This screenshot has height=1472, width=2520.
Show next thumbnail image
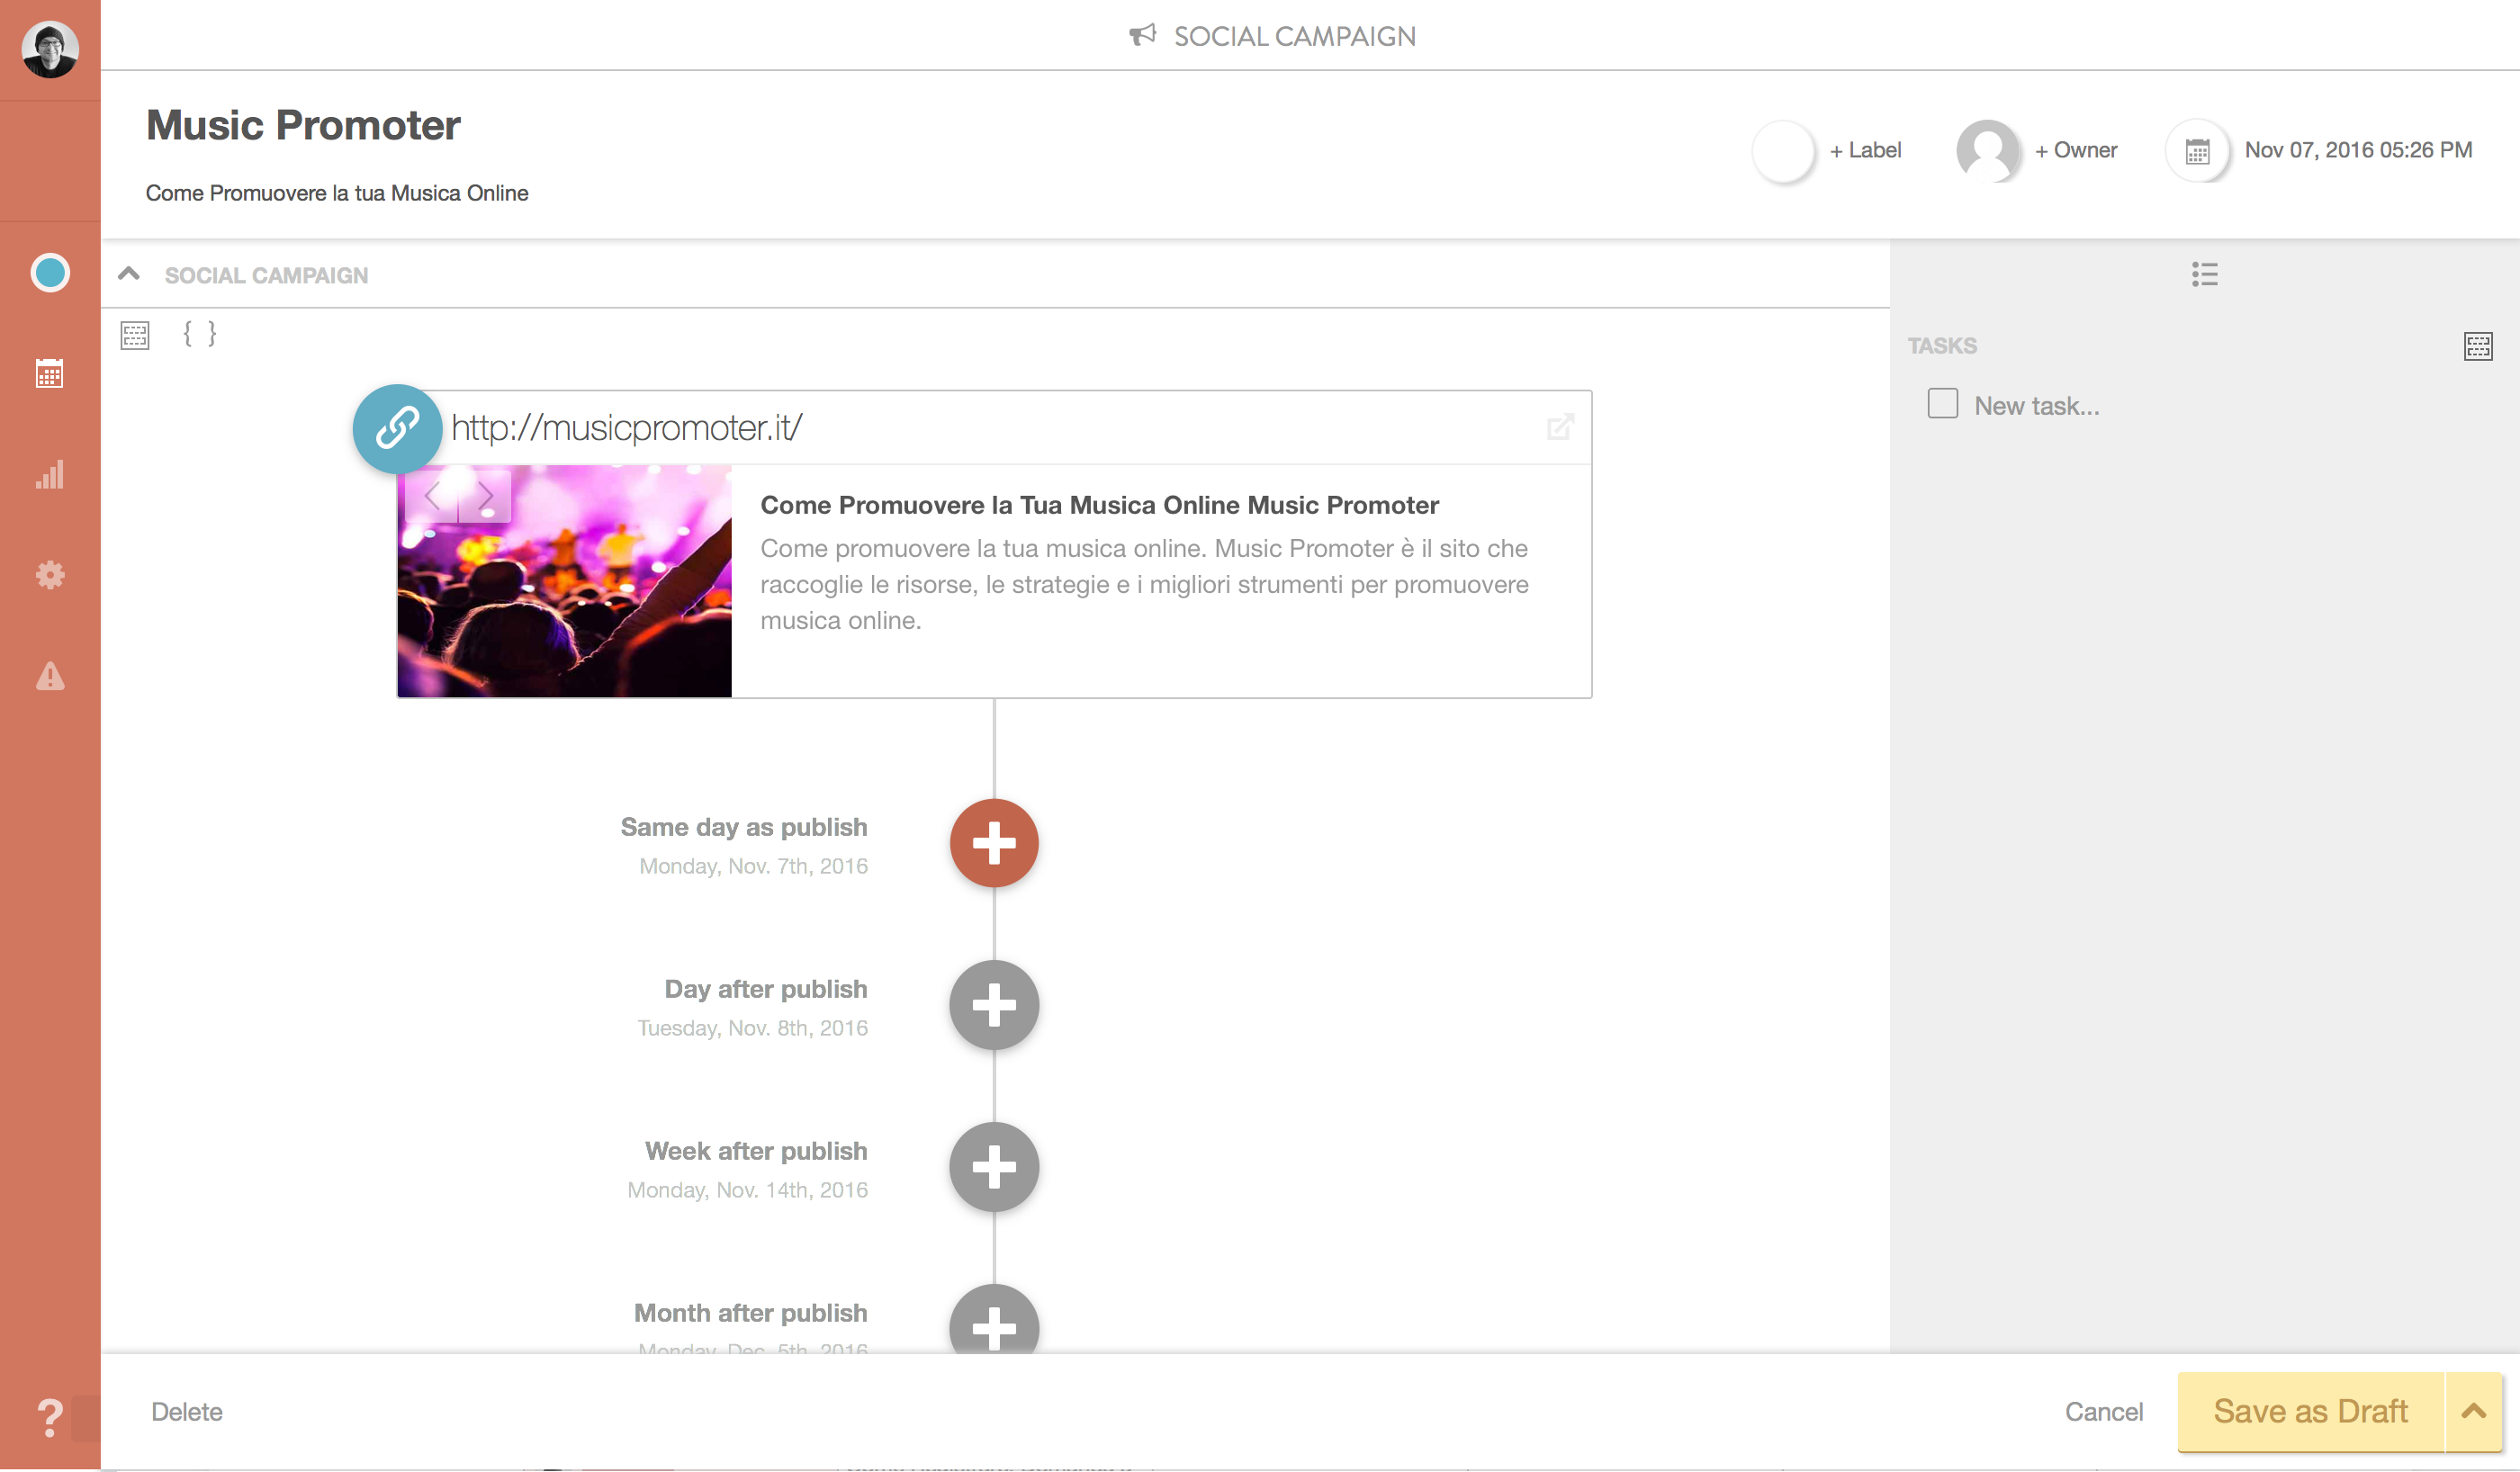coord(485,495)
